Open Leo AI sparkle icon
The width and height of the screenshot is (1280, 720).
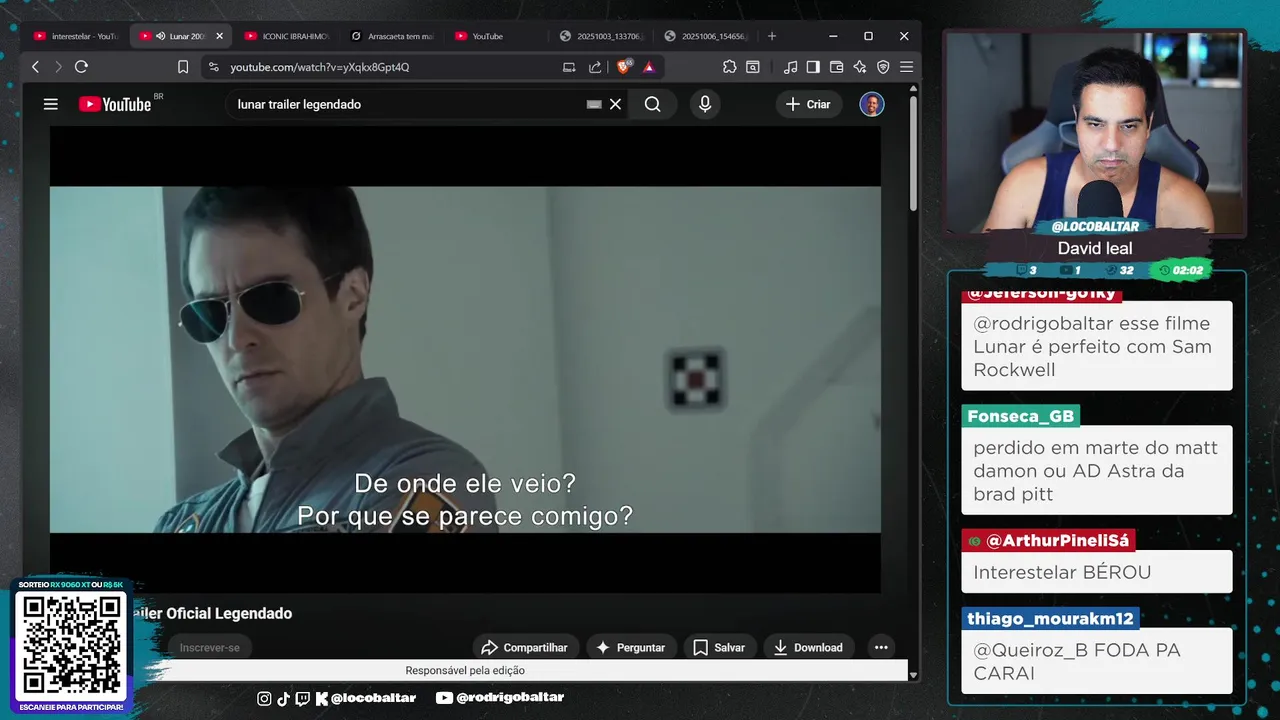tap(859, 67)
